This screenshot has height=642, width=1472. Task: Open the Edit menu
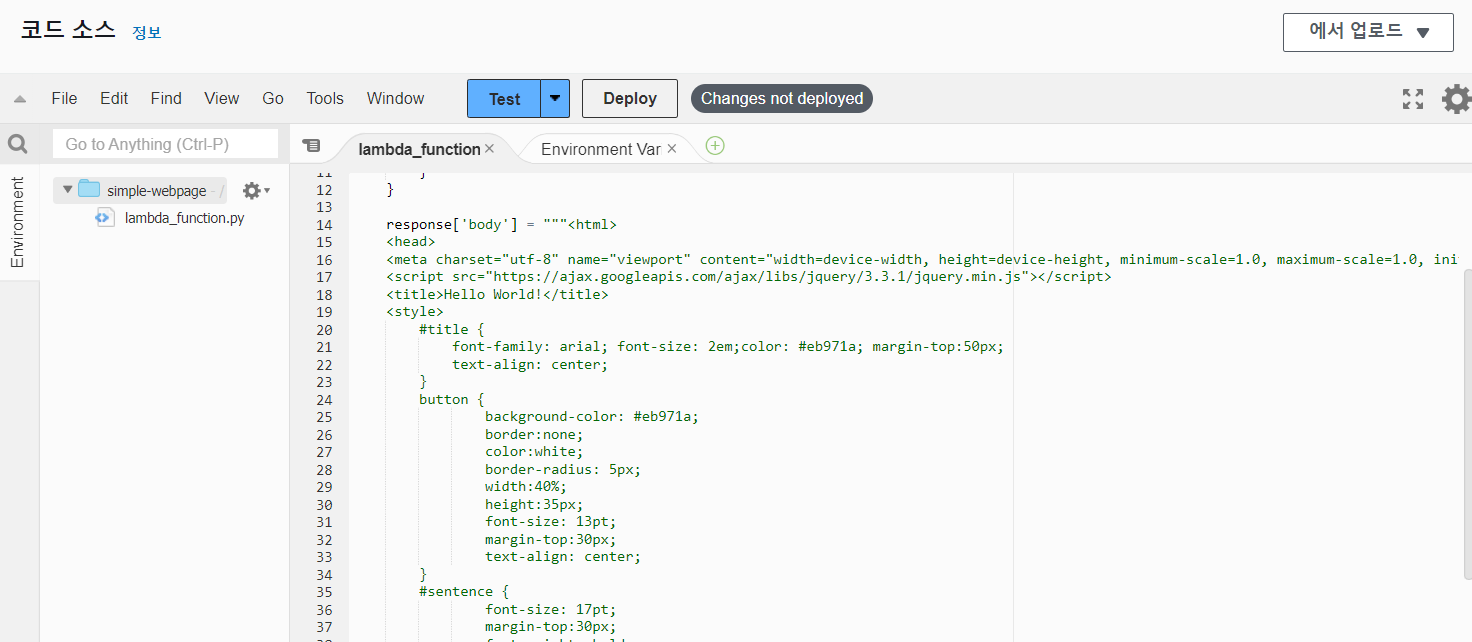tap(114, 98)
